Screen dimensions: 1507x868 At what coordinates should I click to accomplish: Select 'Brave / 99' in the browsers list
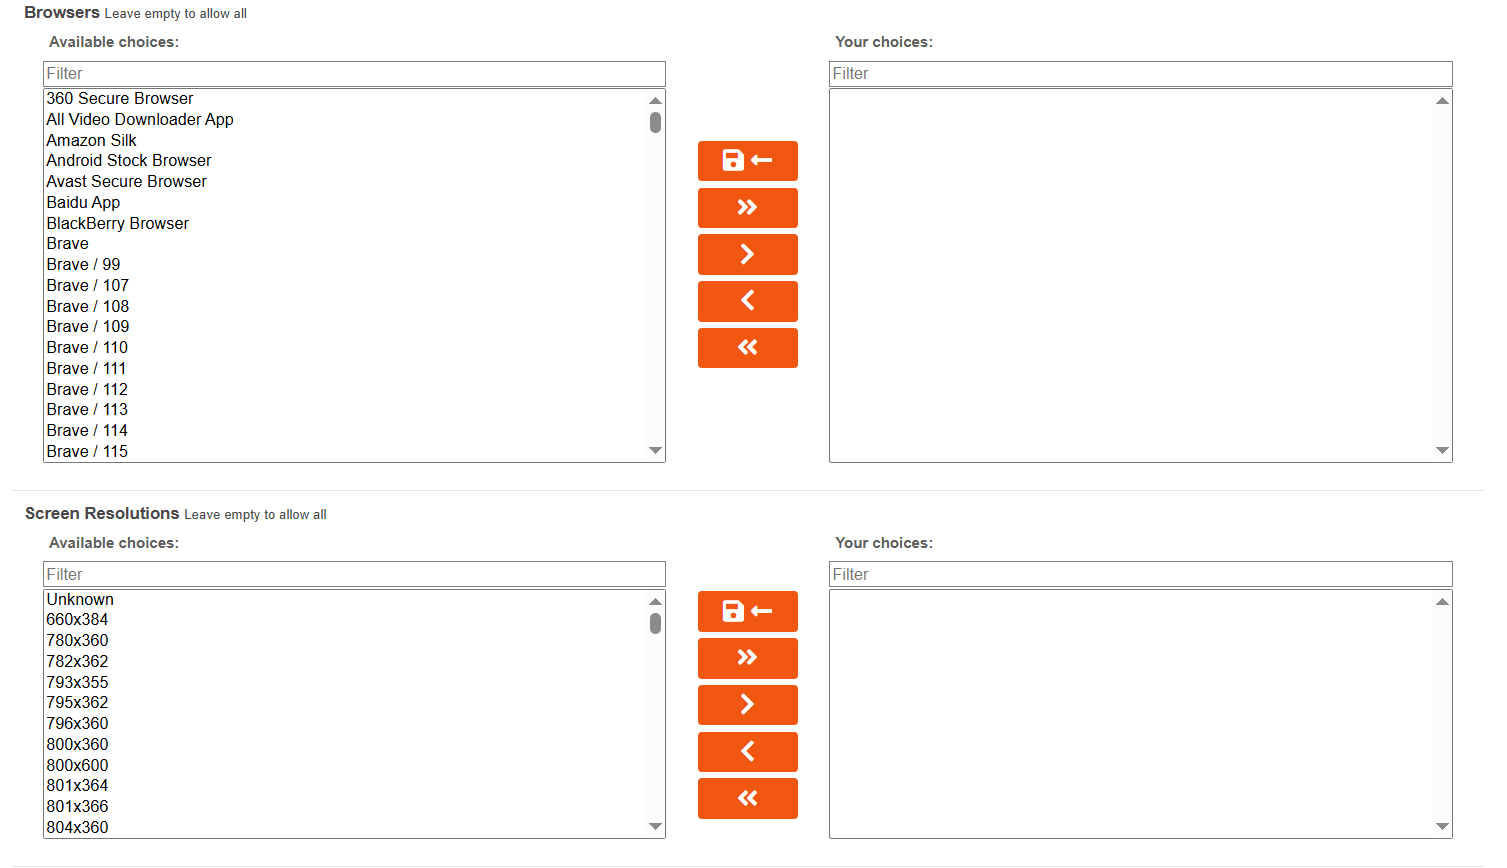click(346, 265)
